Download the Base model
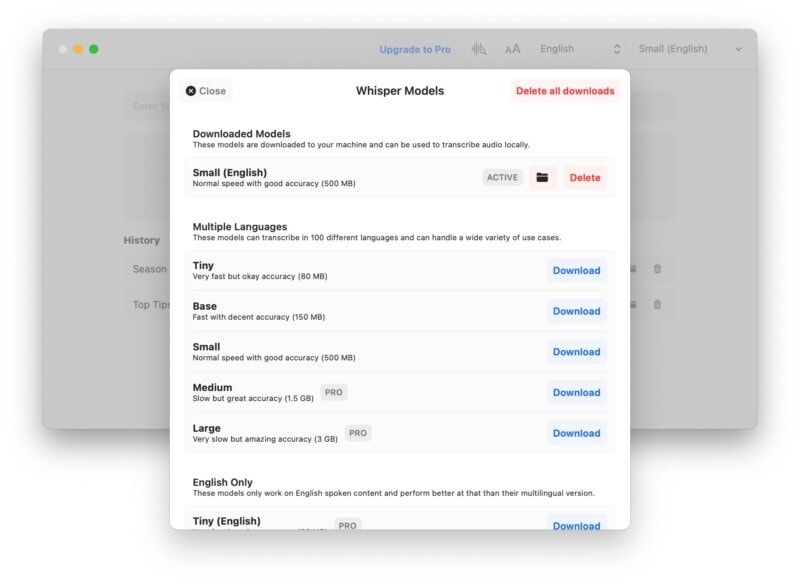Screen dimensions: 800x586 click(x=576, y=311)
